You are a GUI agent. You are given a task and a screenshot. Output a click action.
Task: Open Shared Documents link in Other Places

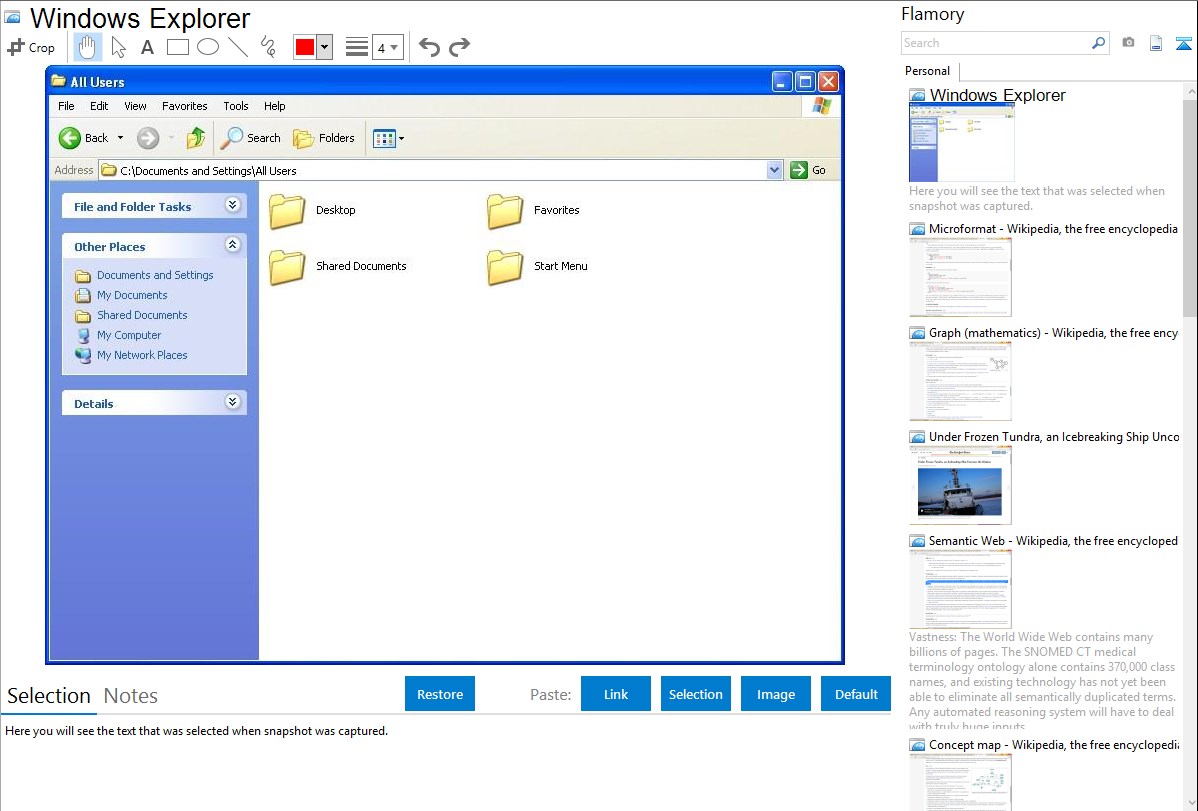click(x=142, y=315)
